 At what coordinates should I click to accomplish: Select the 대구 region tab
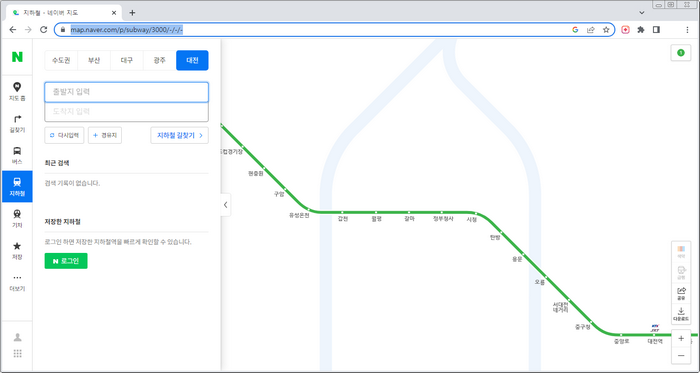pos(127,60)
